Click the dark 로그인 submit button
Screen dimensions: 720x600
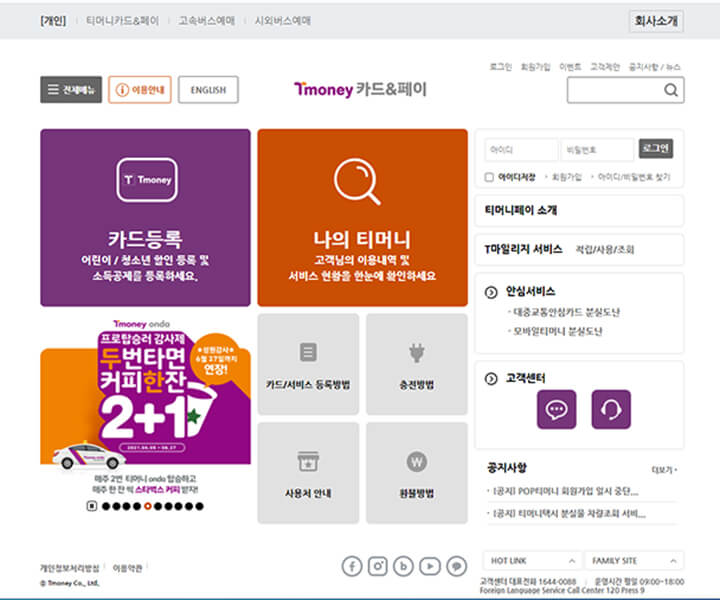(656, 148)
